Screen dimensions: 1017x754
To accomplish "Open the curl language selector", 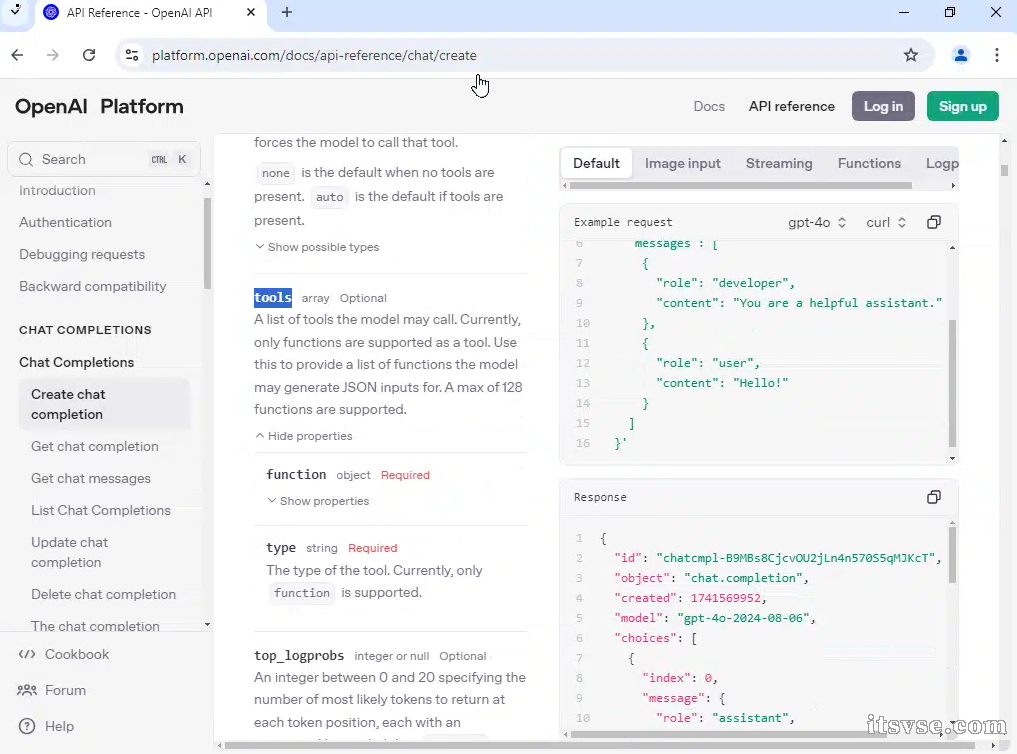I will coord(885,222).
